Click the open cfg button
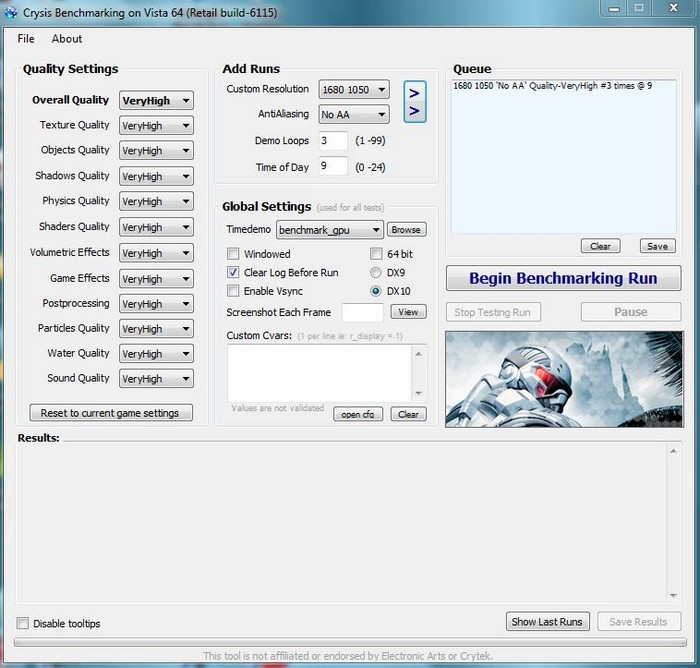The height and width of the screenshot is (668, 700). click(358, 414)
